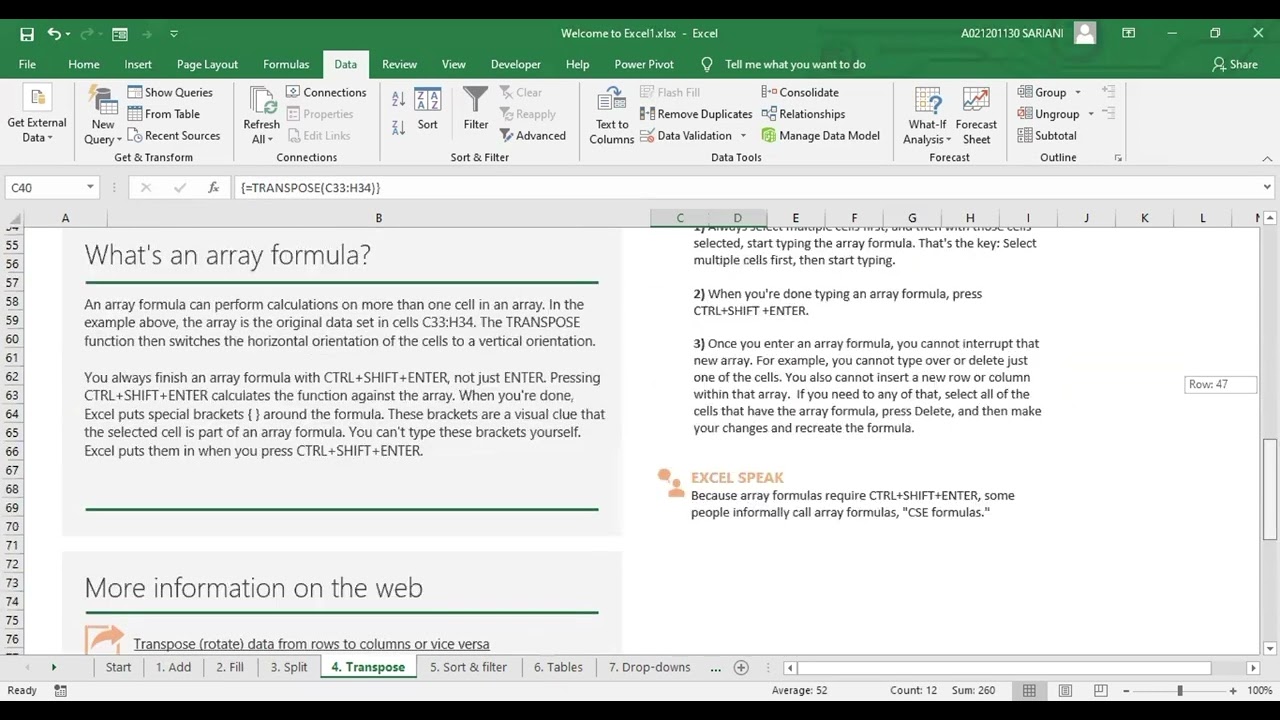
Task: Click the macro recording icon in status bar
Action: [x=60, y=691]
